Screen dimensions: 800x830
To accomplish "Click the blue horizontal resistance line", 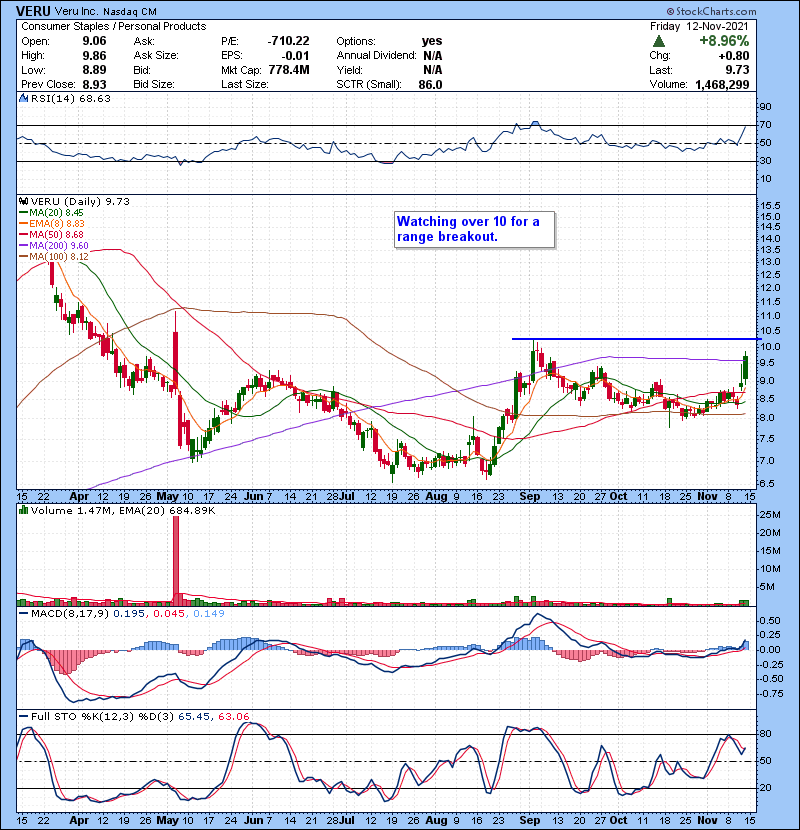I will tap(635, 339).
